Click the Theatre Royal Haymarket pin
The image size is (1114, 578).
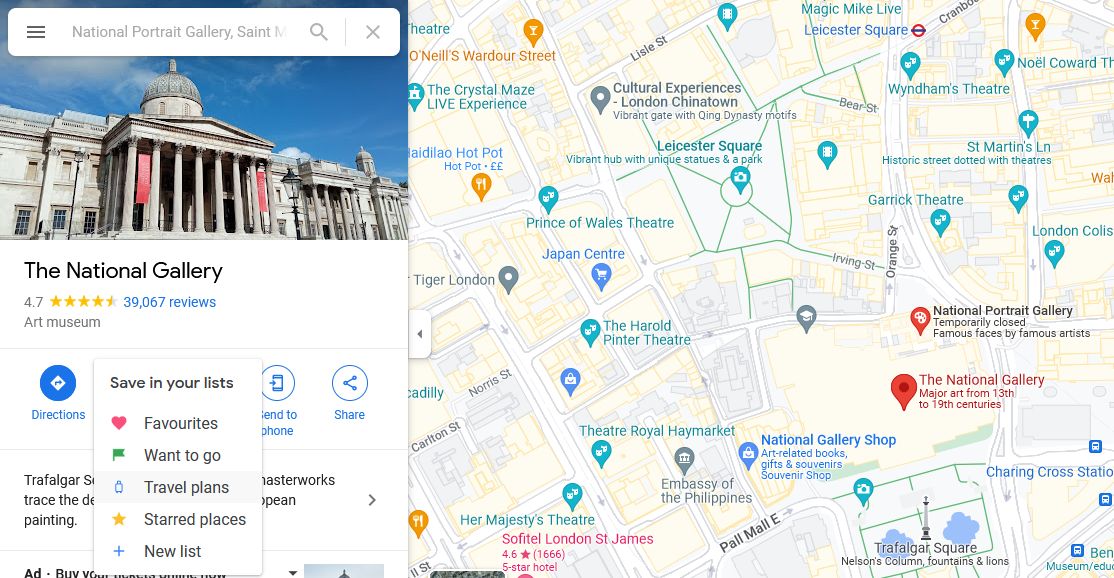coord(601,452)
